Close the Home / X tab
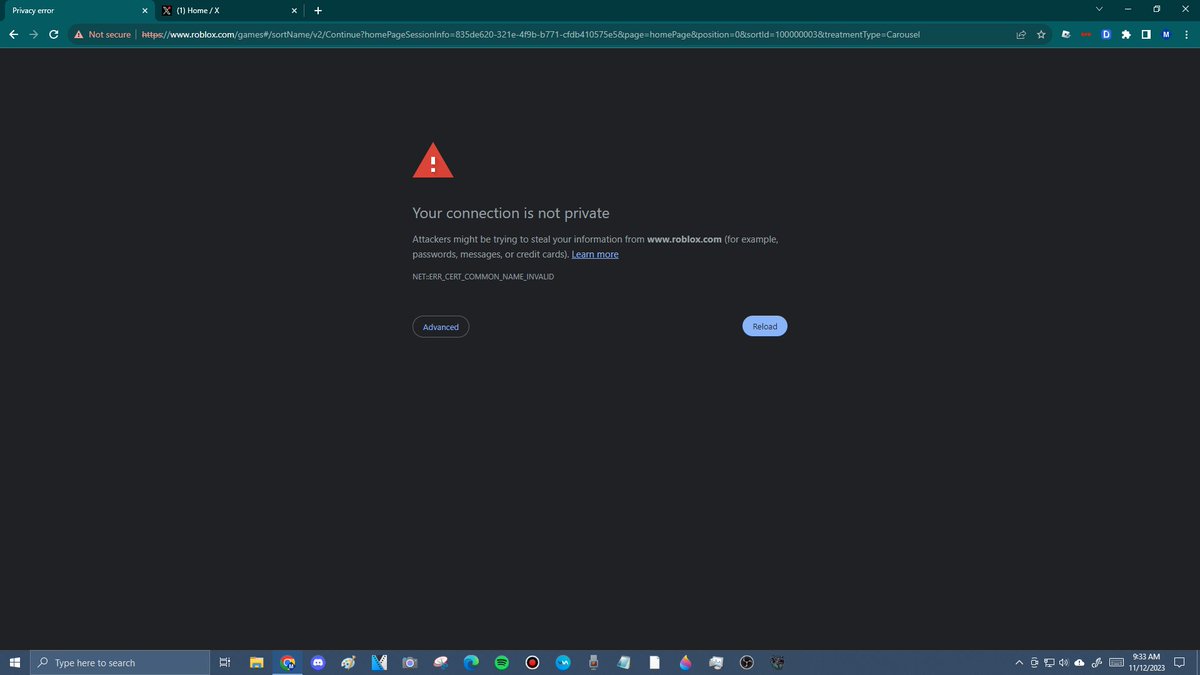 [x=294, y=10]
